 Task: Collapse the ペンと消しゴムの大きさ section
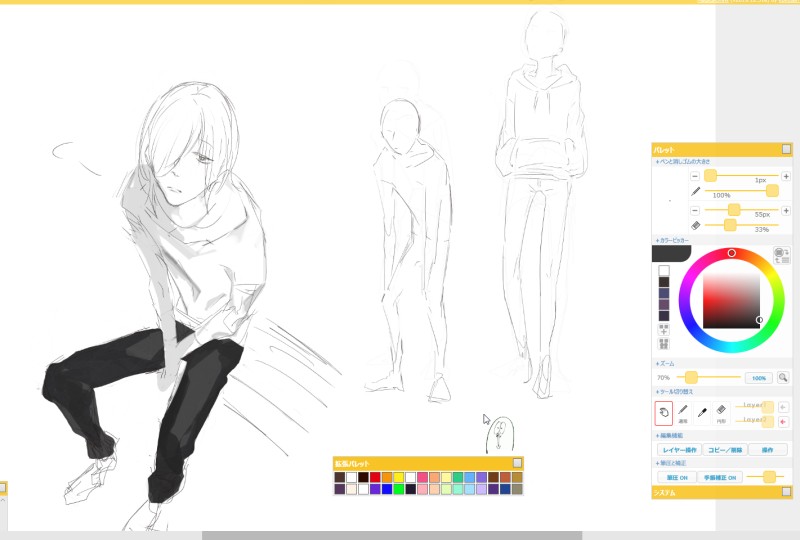click(683, 161)
